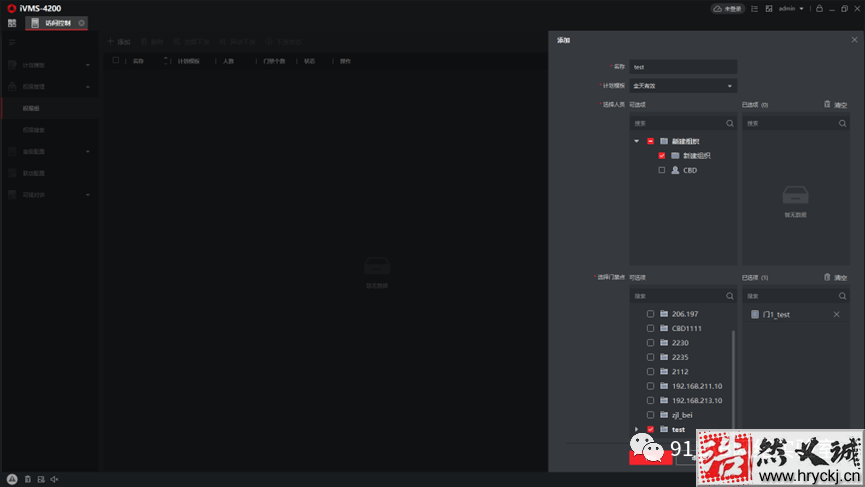Click the 全部下发 toolbar button

191,42
